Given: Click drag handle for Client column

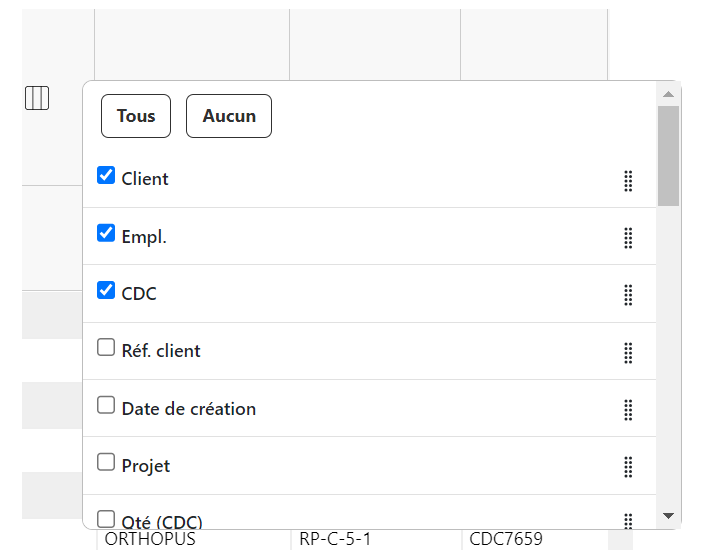Looking at the screenshot, I should click(x=628, y=180).
